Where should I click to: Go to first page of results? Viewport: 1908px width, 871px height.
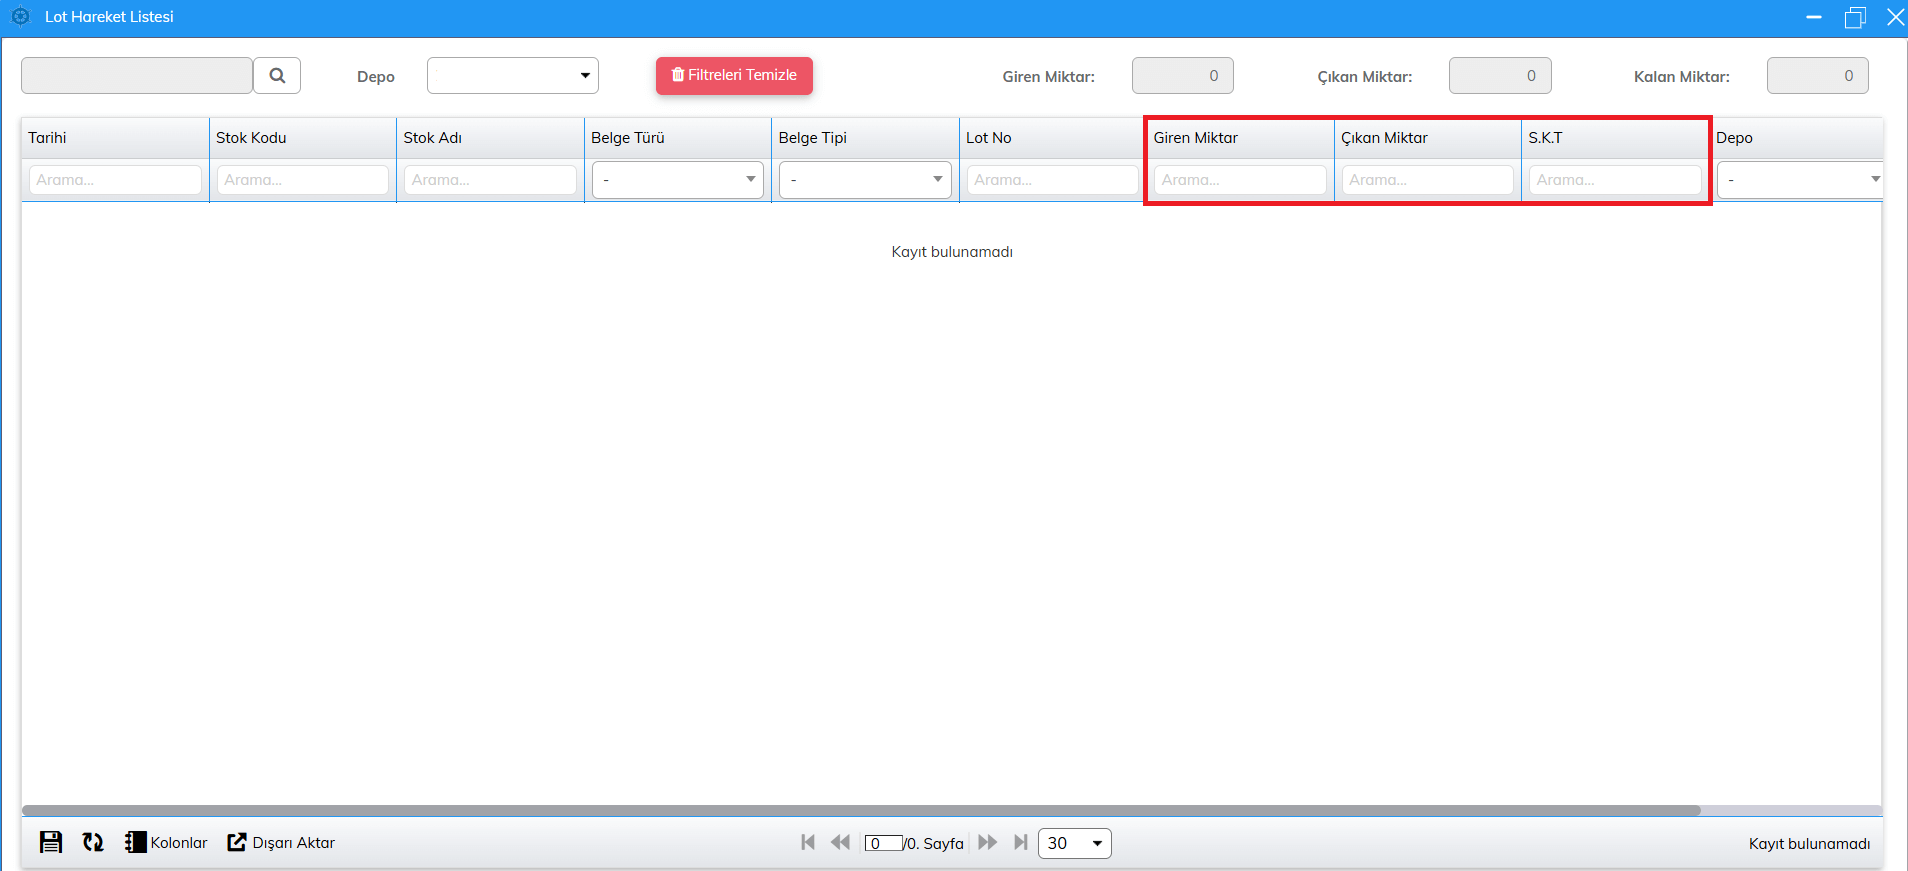[x=808, y=842]
